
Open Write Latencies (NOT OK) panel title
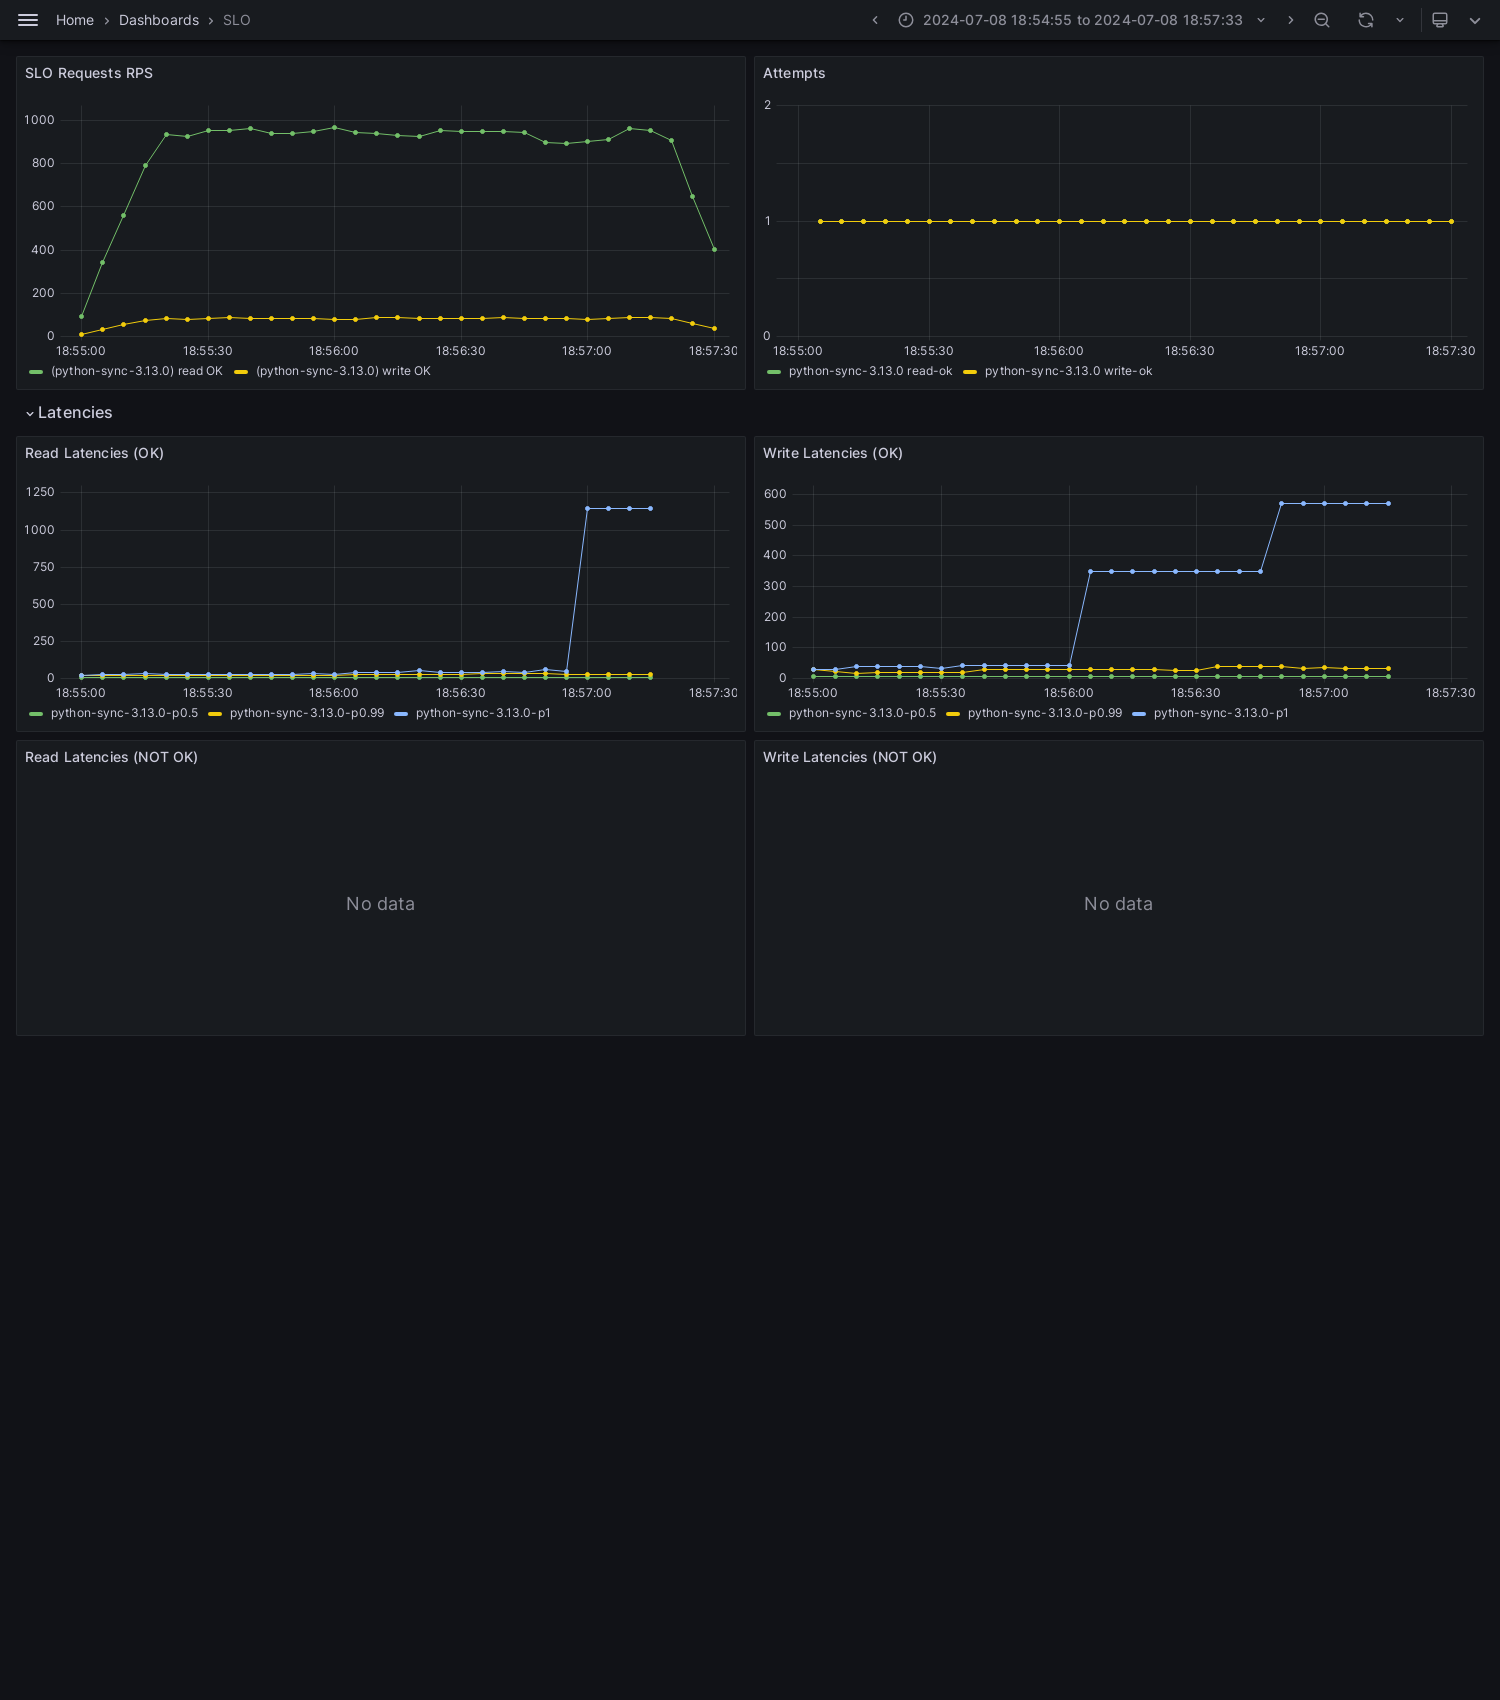point(850,757)
